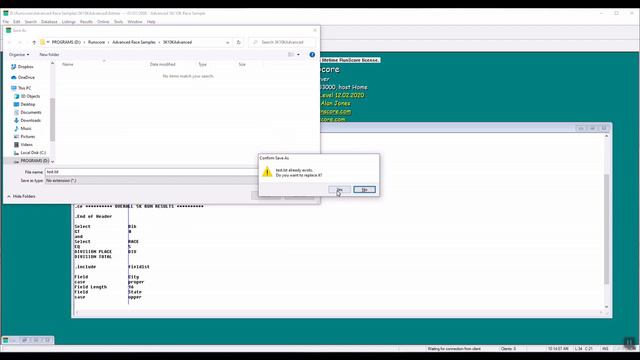Click the folder icon in address bar
Image resolution: width=640 pixels, height=360 pixels.
(42, 42)
